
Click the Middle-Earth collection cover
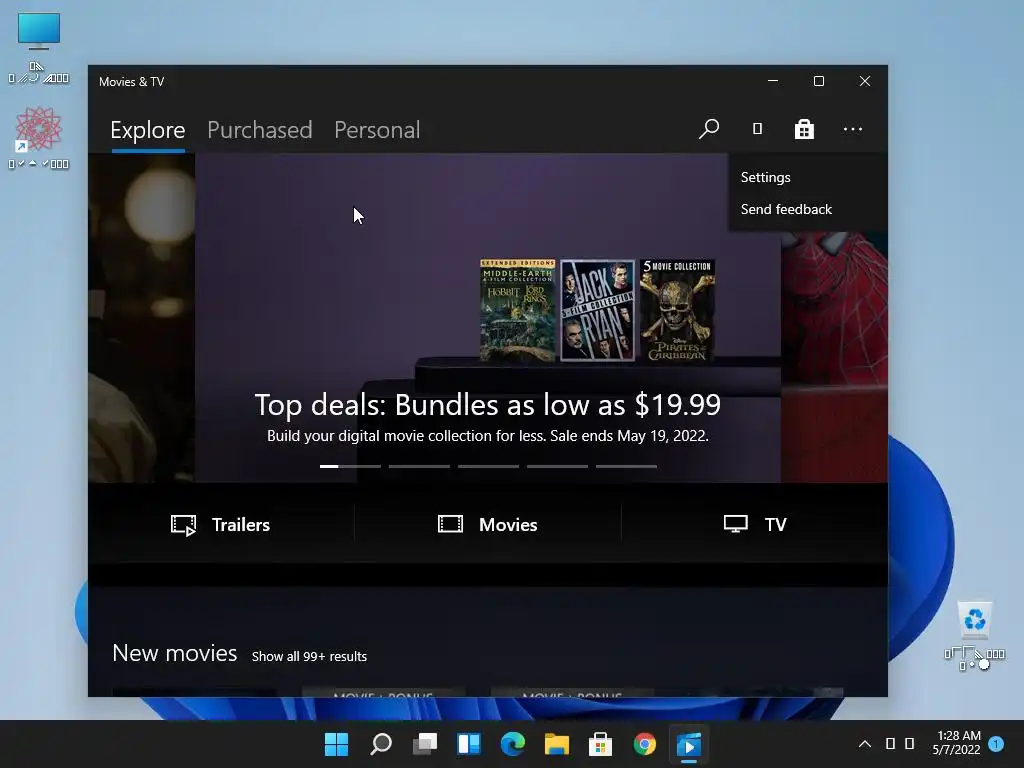[x=518, y=310]
